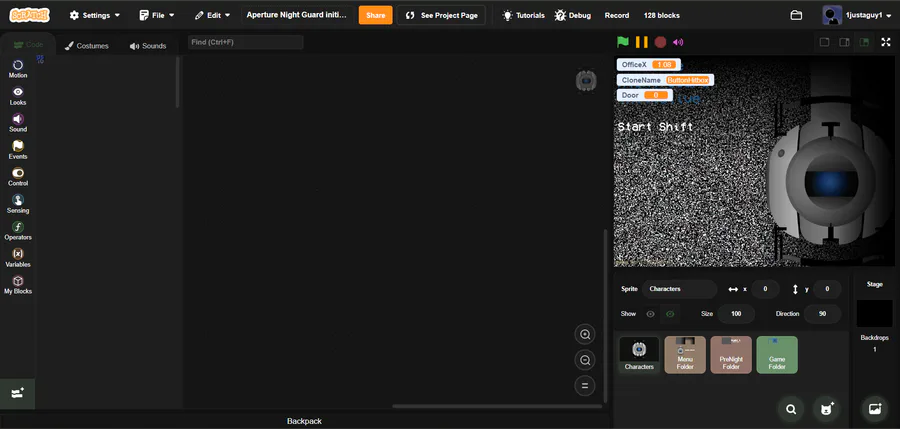Click the Find (Ctrl+F) search box
Viewport: 900px width, 429px height.
[246, 42]
